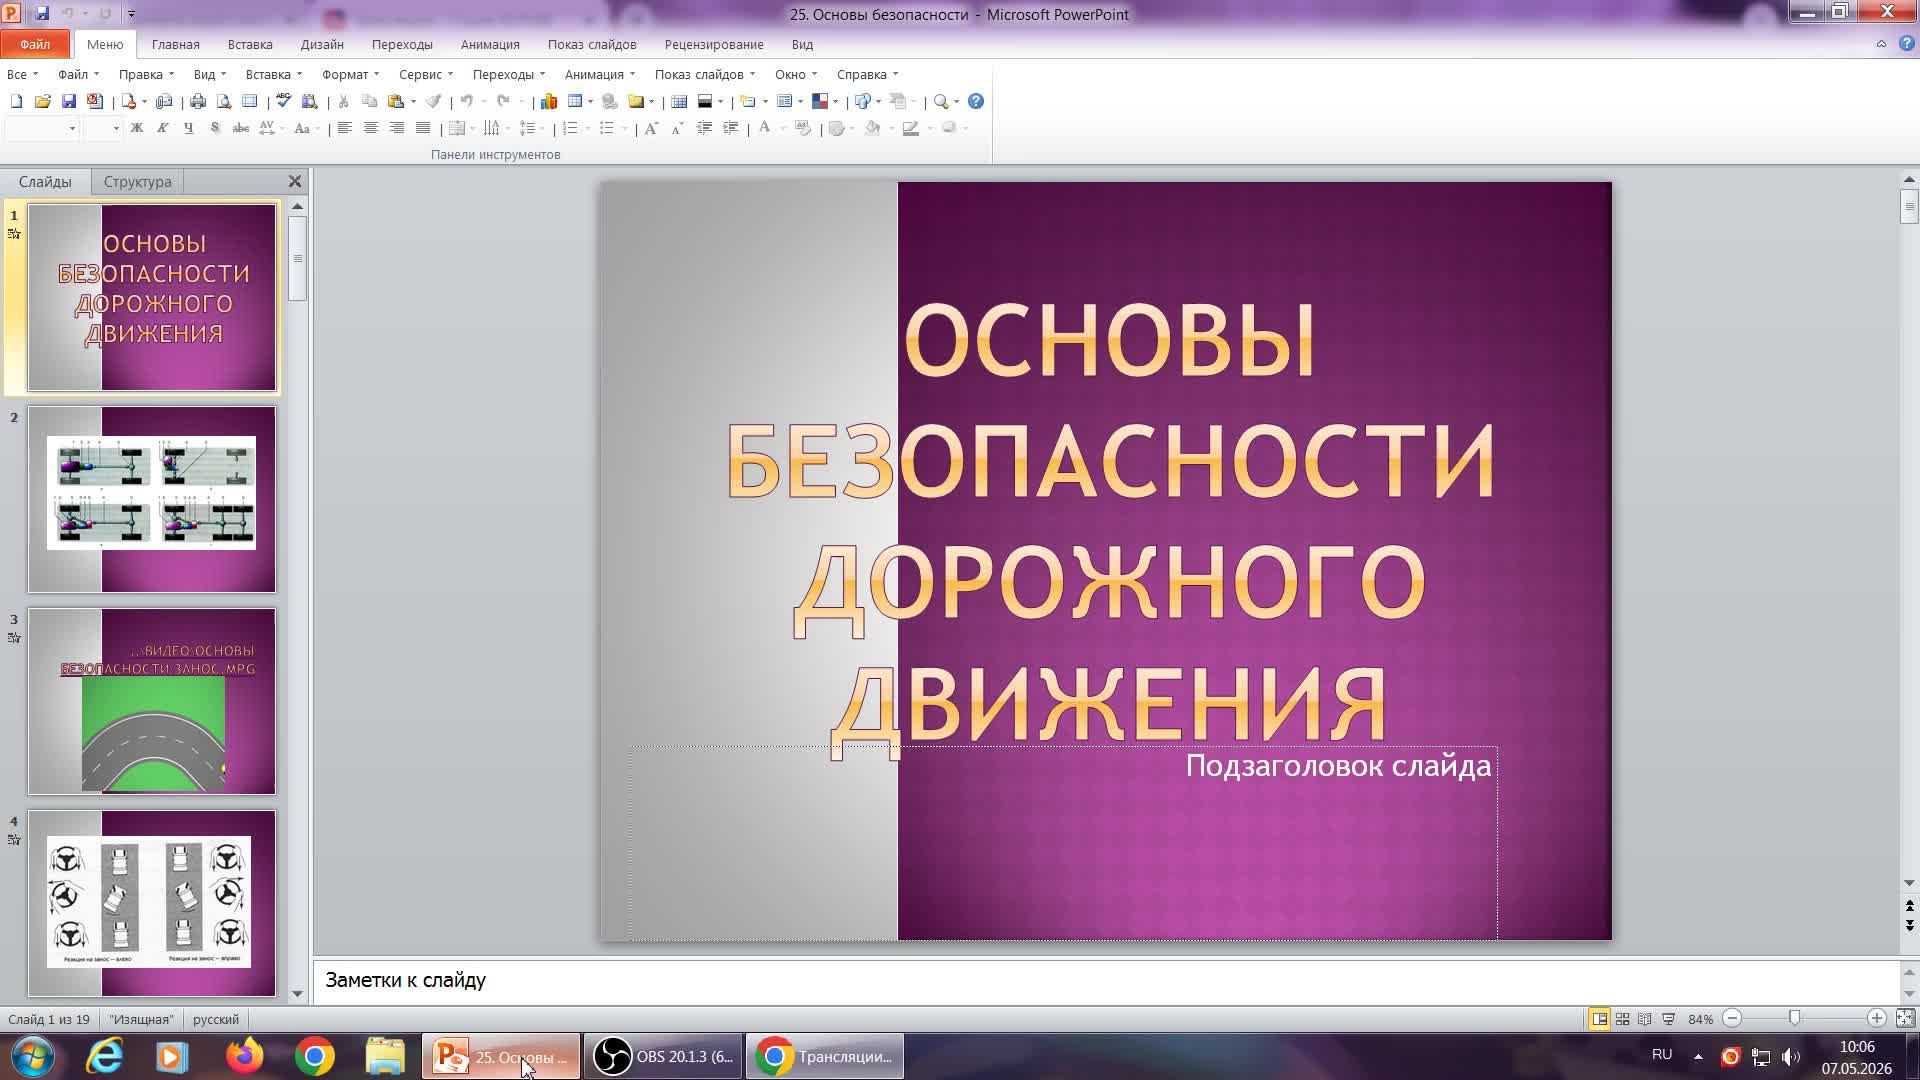Viewport: 1920px width, 1080px height.
Task: Open OBS 20.1.3 from the taskbar
Action: click(663, 1057)
